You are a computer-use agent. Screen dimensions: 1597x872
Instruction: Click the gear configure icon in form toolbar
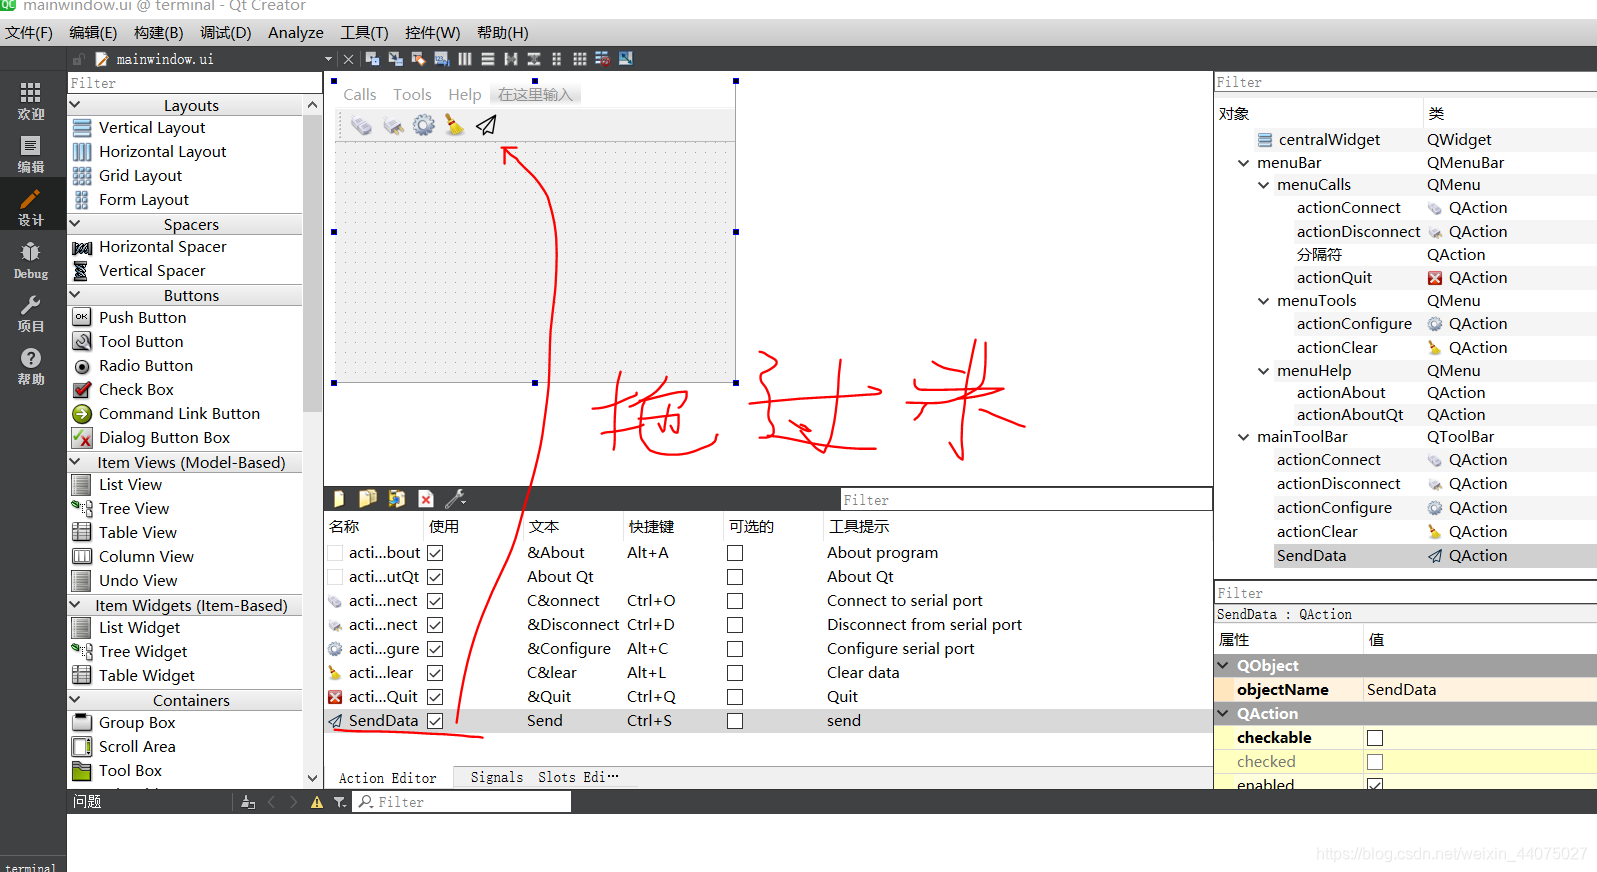pos(424,125)
